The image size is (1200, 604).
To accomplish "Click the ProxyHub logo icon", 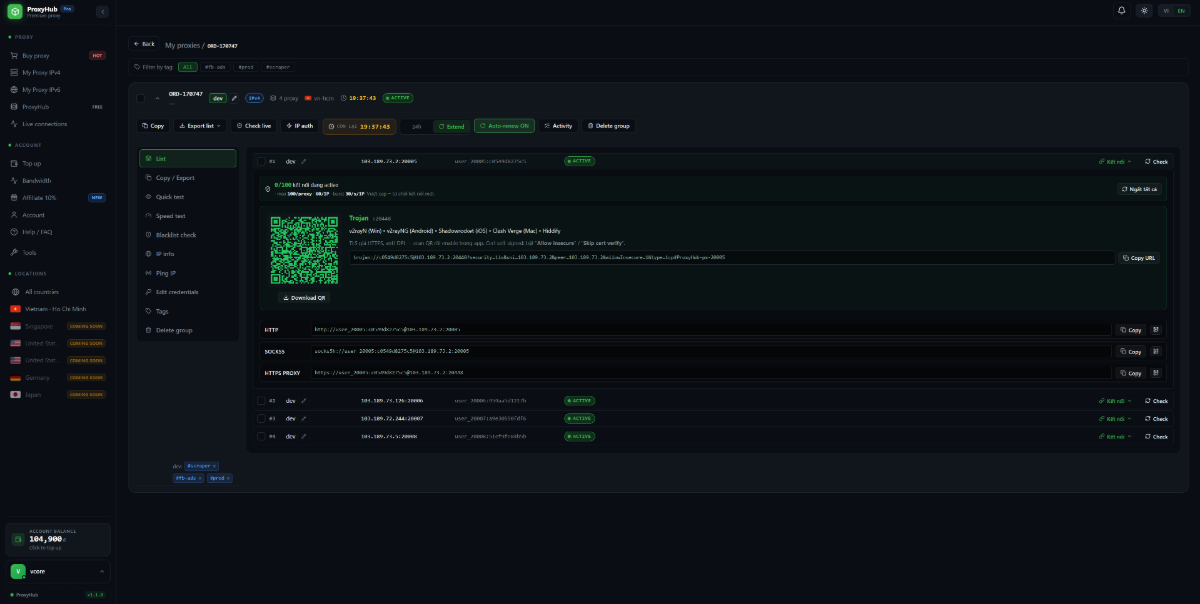I will [15, 11].
